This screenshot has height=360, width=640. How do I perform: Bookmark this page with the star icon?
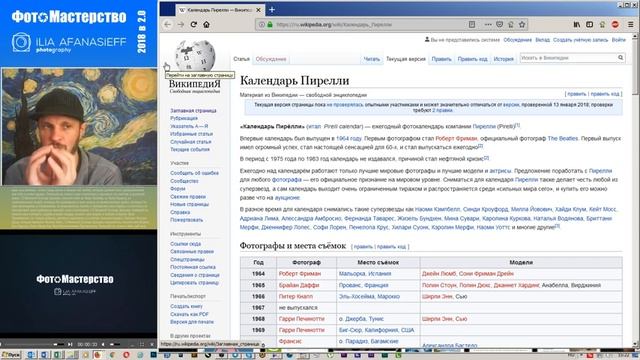pyautogui.click(x=522, y=24)
